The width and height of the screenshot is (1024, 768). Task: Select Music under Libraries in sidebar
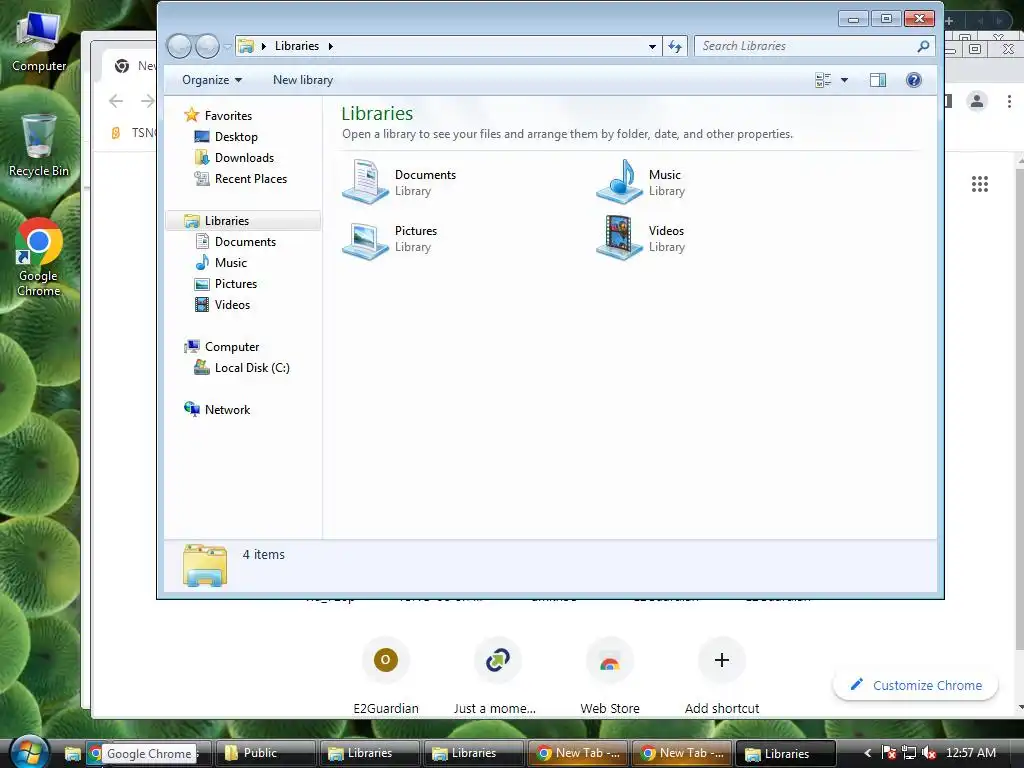point(231,263)
